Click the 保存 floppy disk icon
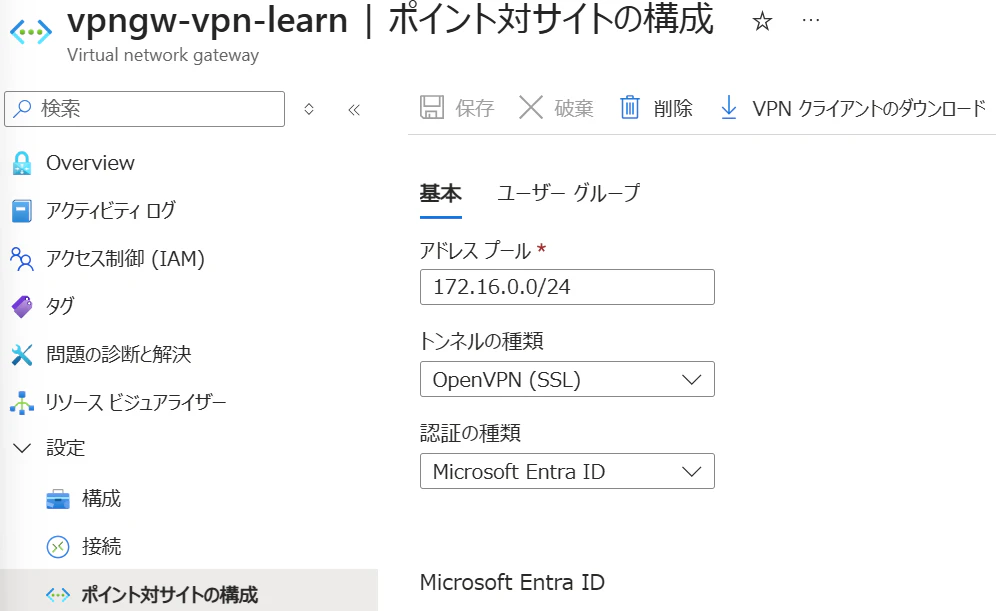Image resolution: width=996 pixels, height=611 pixels. (432, 107)
